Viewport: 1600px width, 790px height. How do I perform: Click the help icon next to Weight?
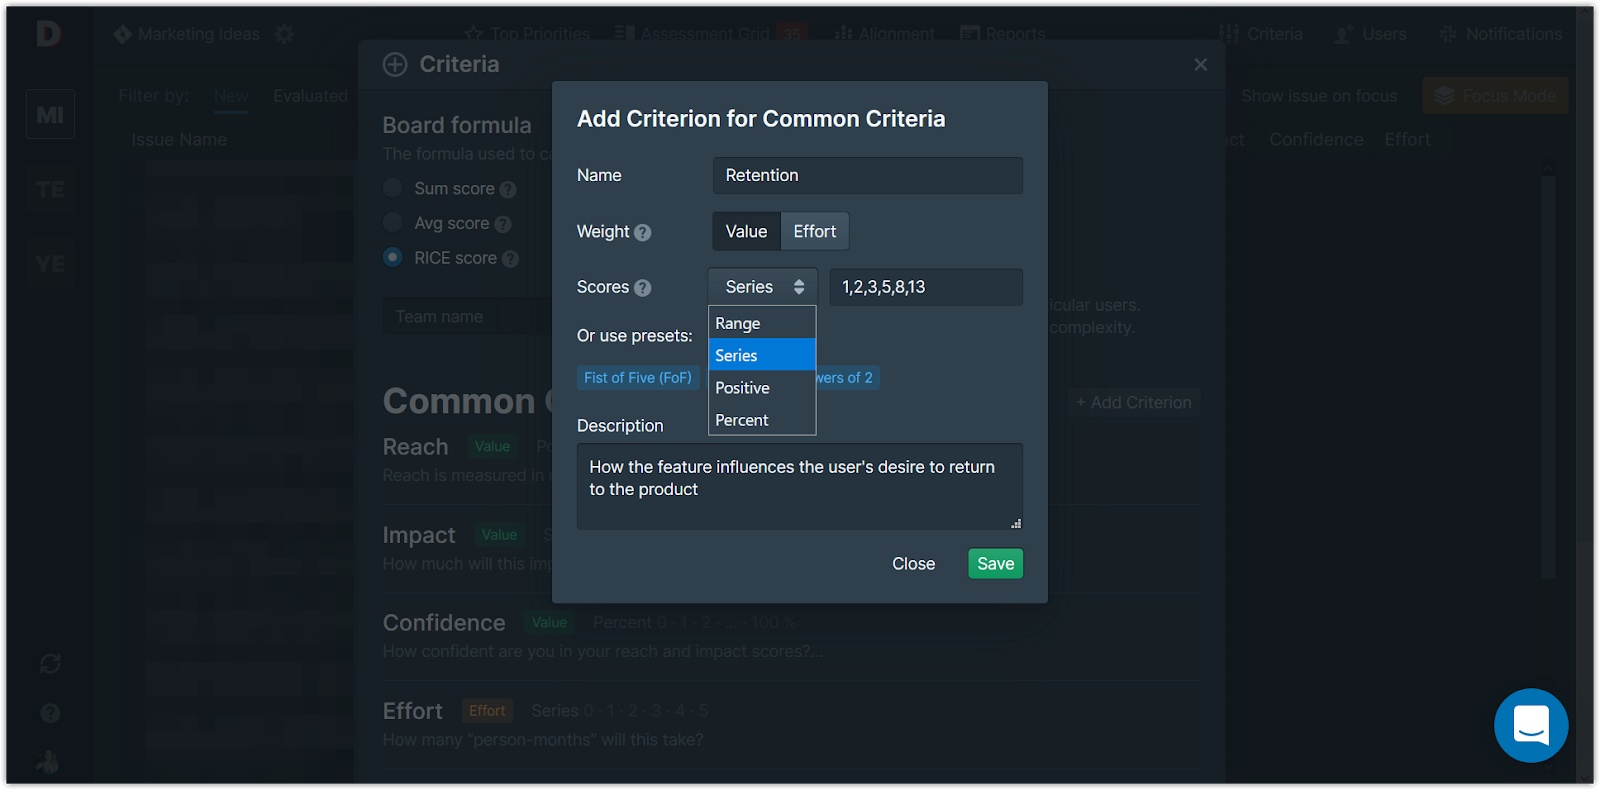643,232
